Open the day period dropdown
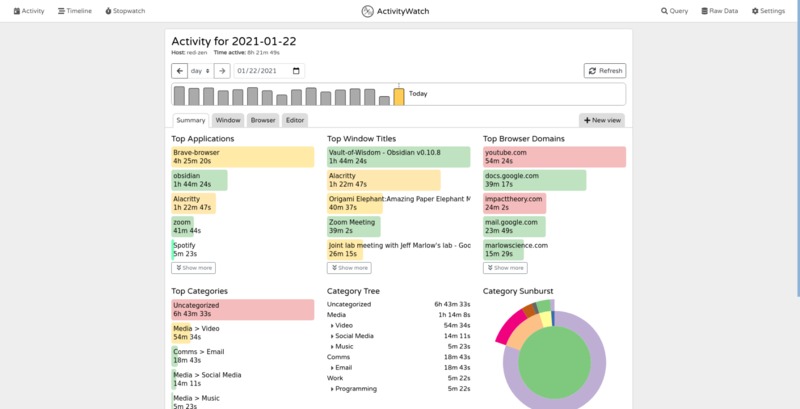This screenshot has height=409, width=800. click(201, 71)
